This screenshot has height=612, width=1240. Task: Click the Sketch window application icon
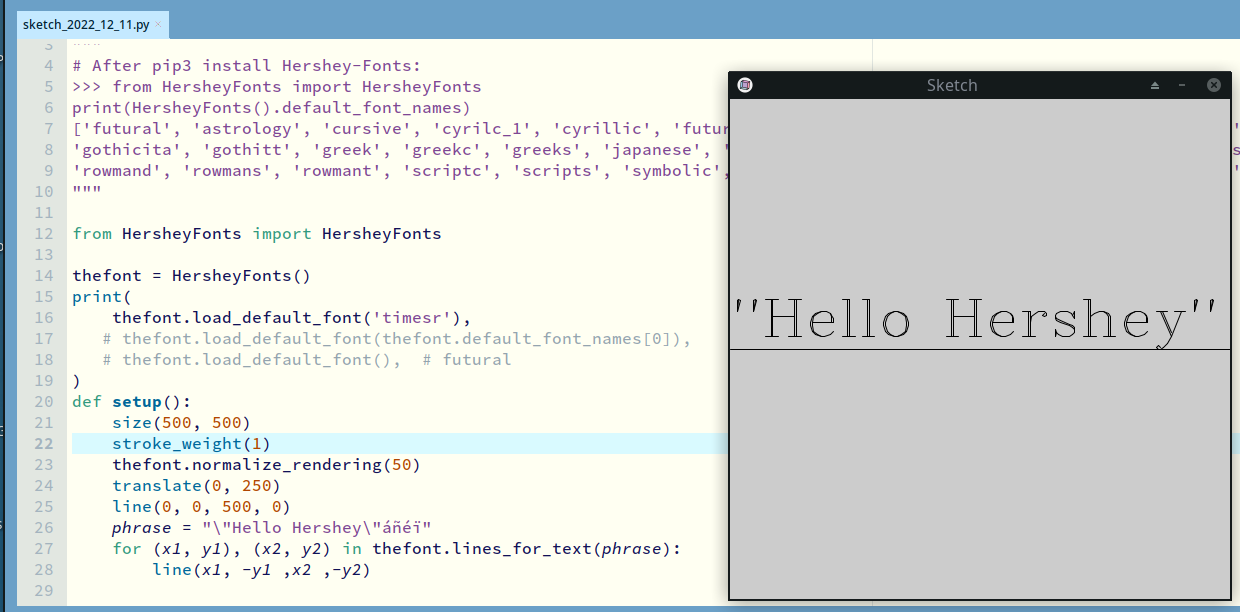[x=745, y=85]
